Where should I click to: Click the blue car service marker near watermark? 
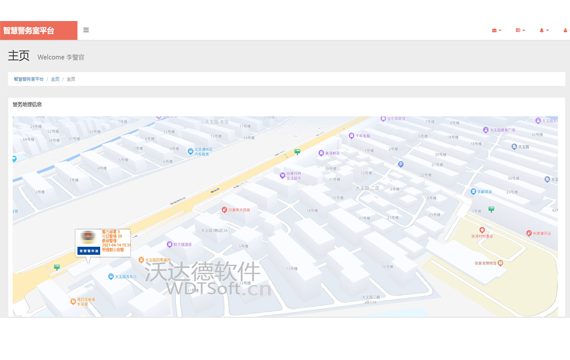(x=111, y=277)
